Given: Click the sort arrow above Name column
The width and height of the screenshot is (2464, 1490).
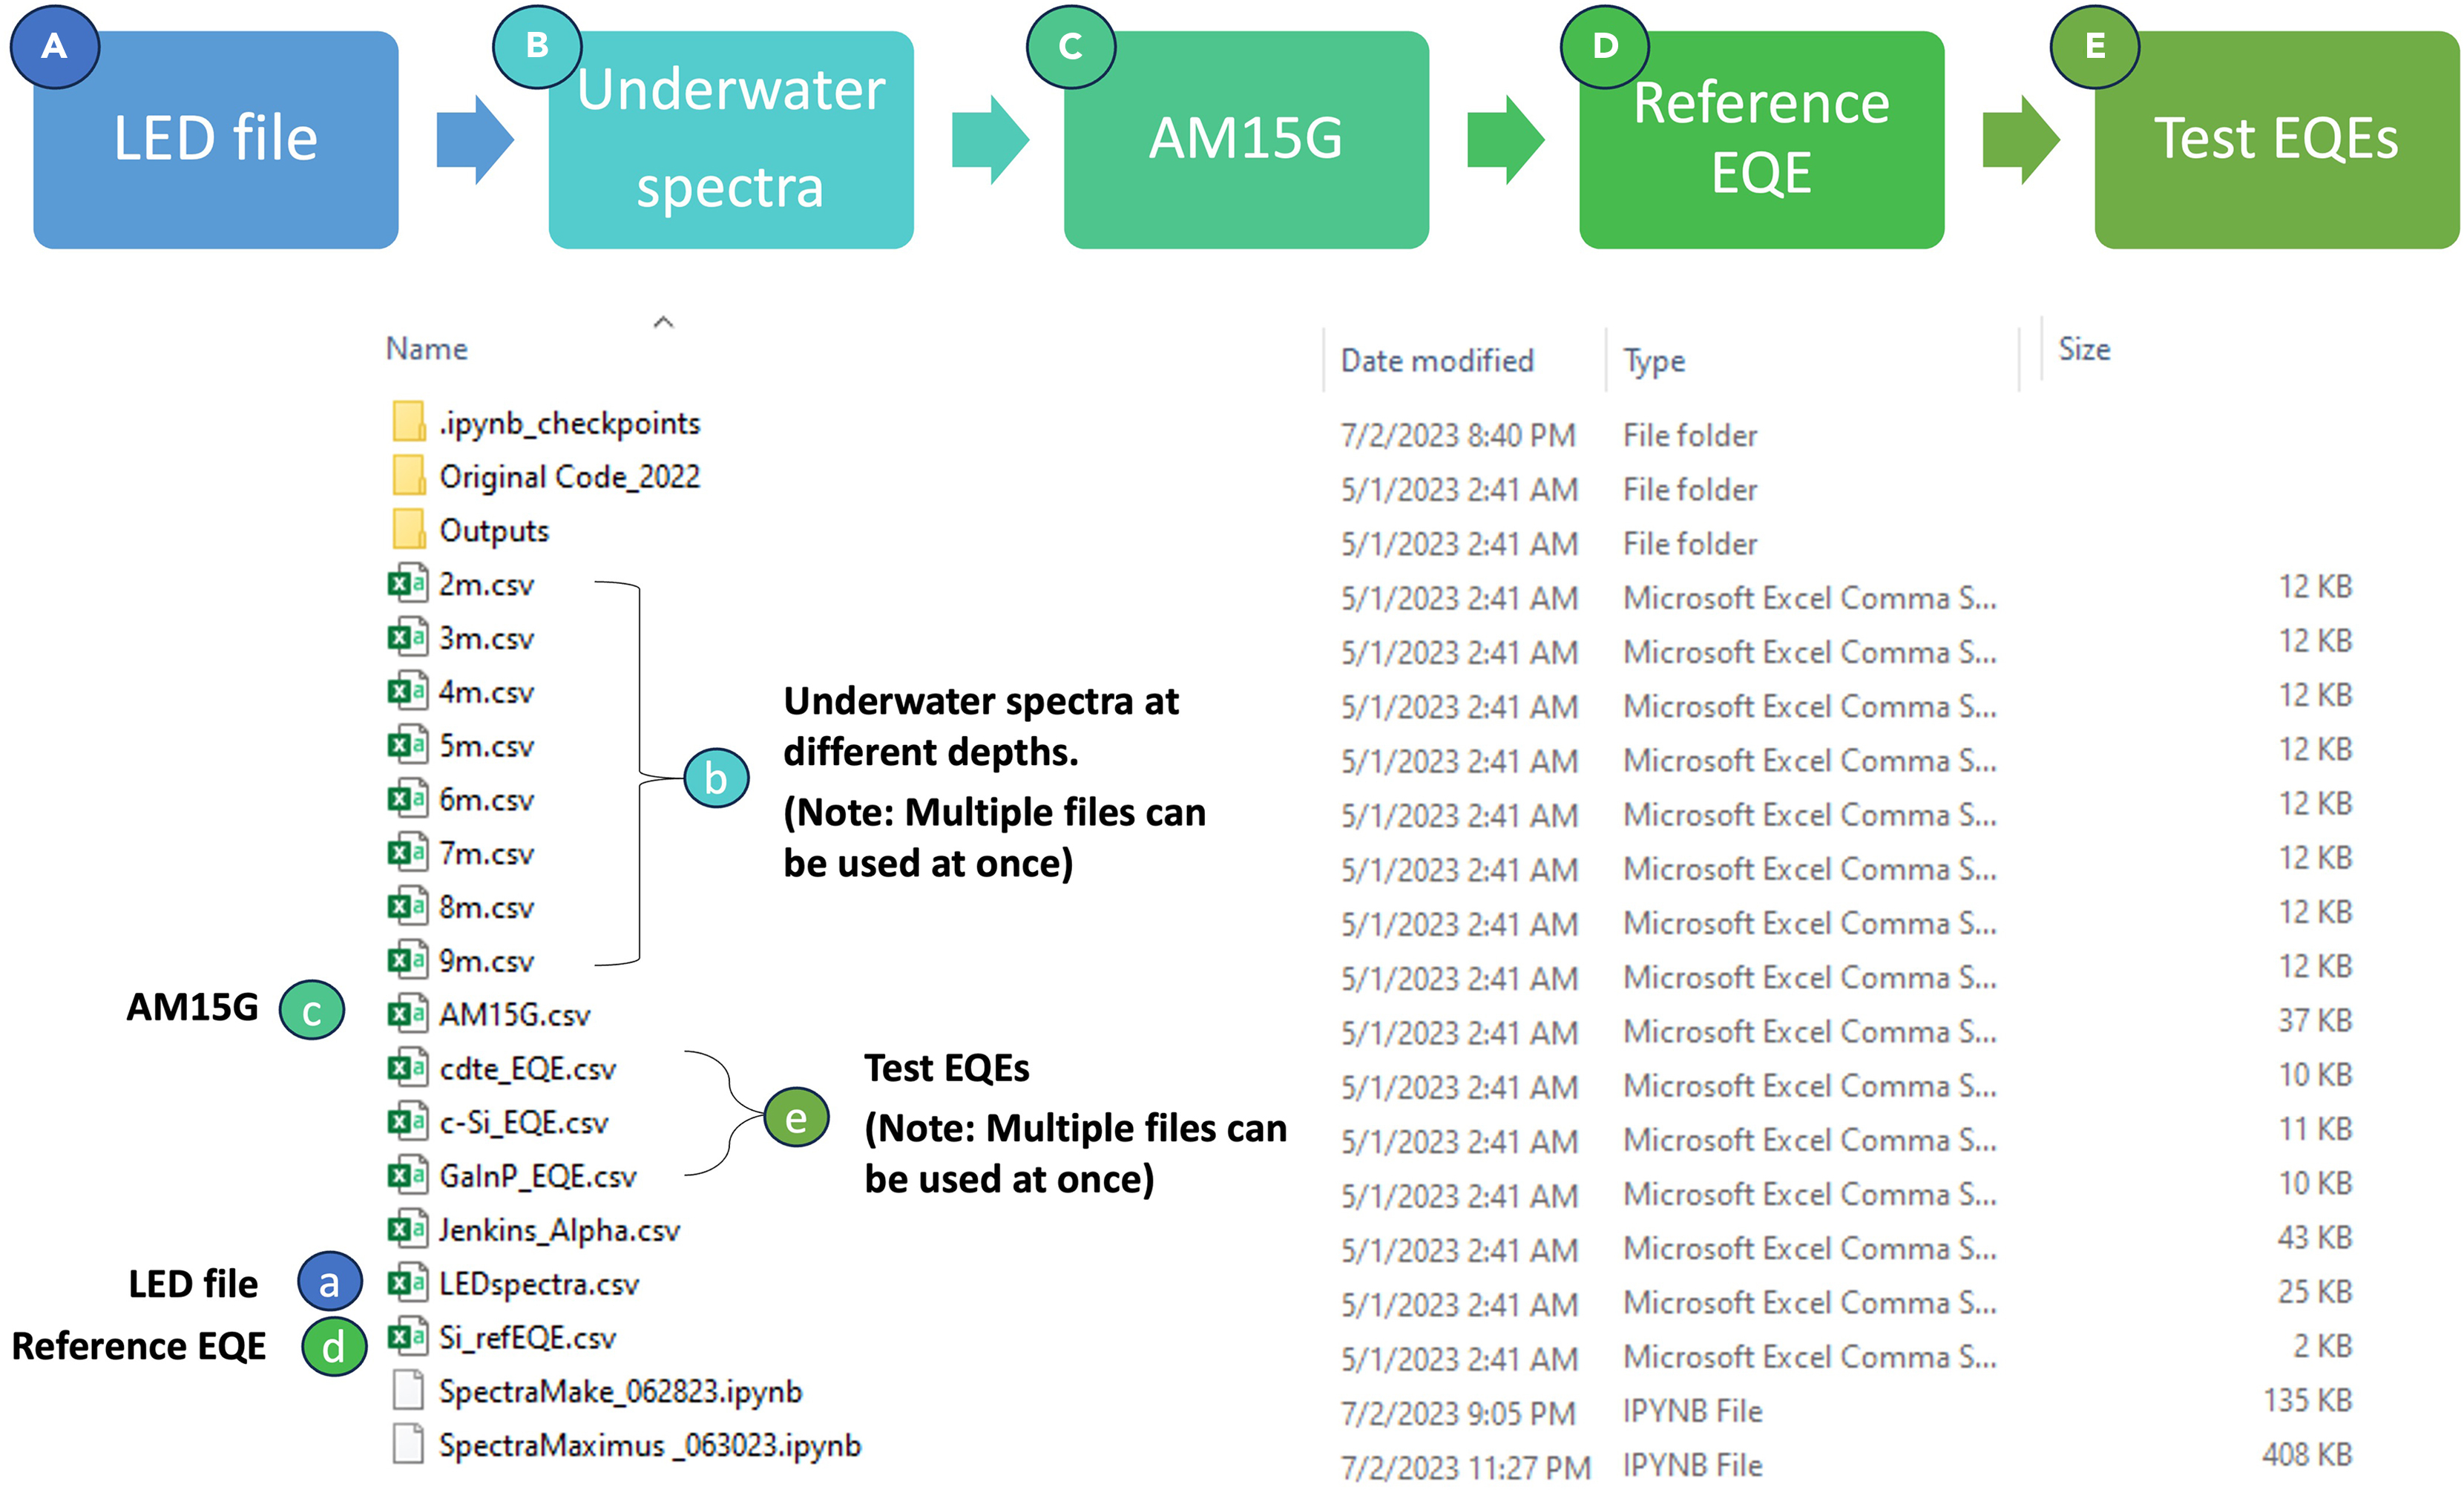Looking at the screenshot, I should [663, 322].
